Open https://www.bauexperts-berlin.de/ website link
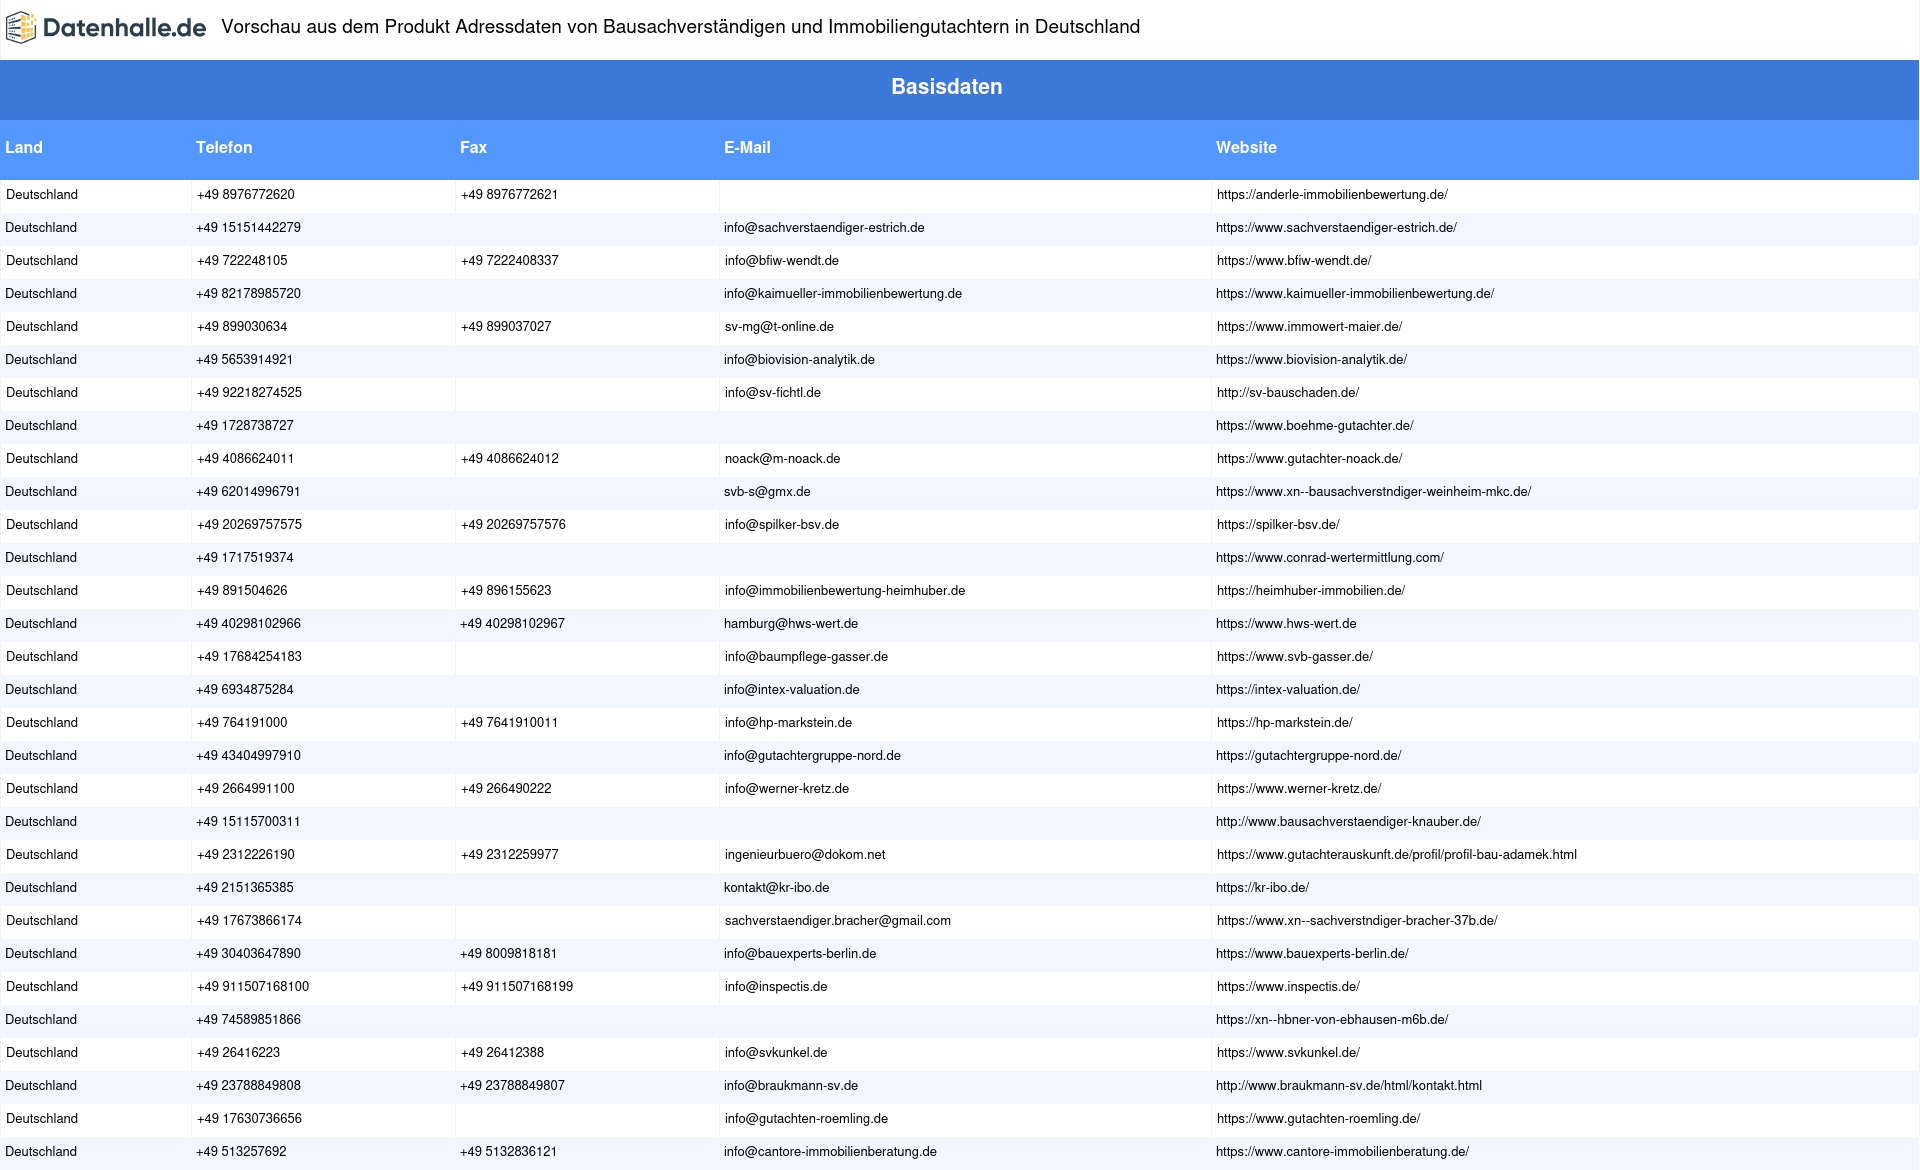 click(1312, 954)
